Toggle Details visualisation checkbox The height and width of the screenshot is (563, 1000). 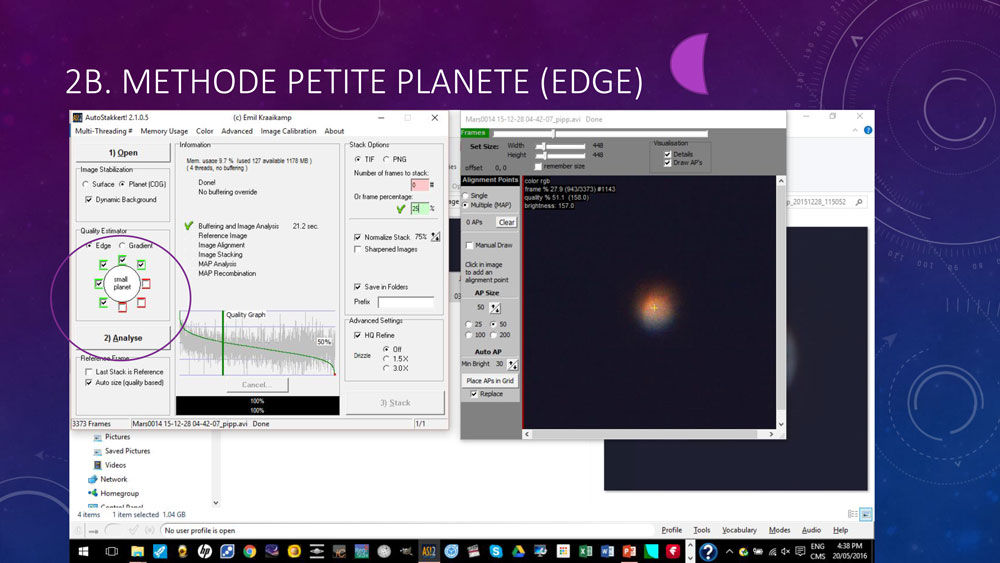pyautogui.click(x=667, y=154)
